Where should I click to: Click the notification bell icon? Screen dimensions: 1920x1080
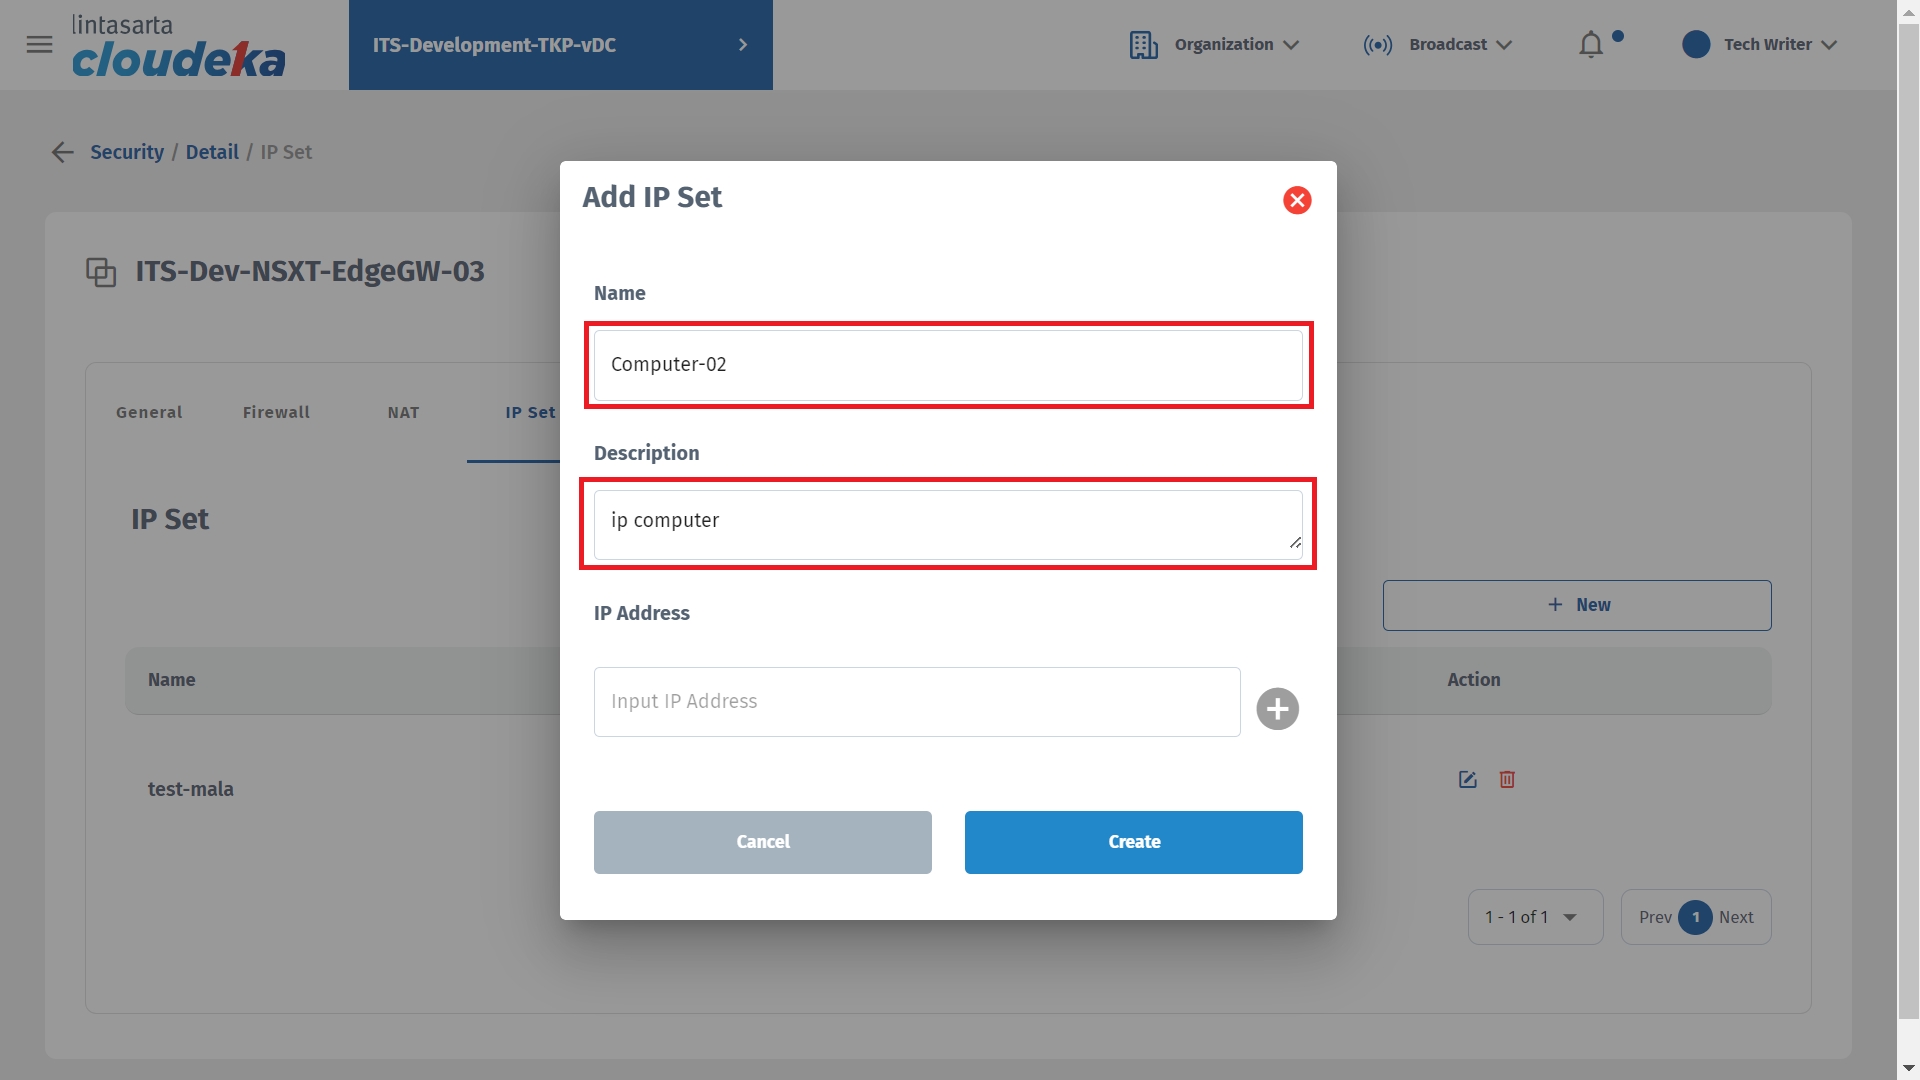click(x=1591, y=45)
